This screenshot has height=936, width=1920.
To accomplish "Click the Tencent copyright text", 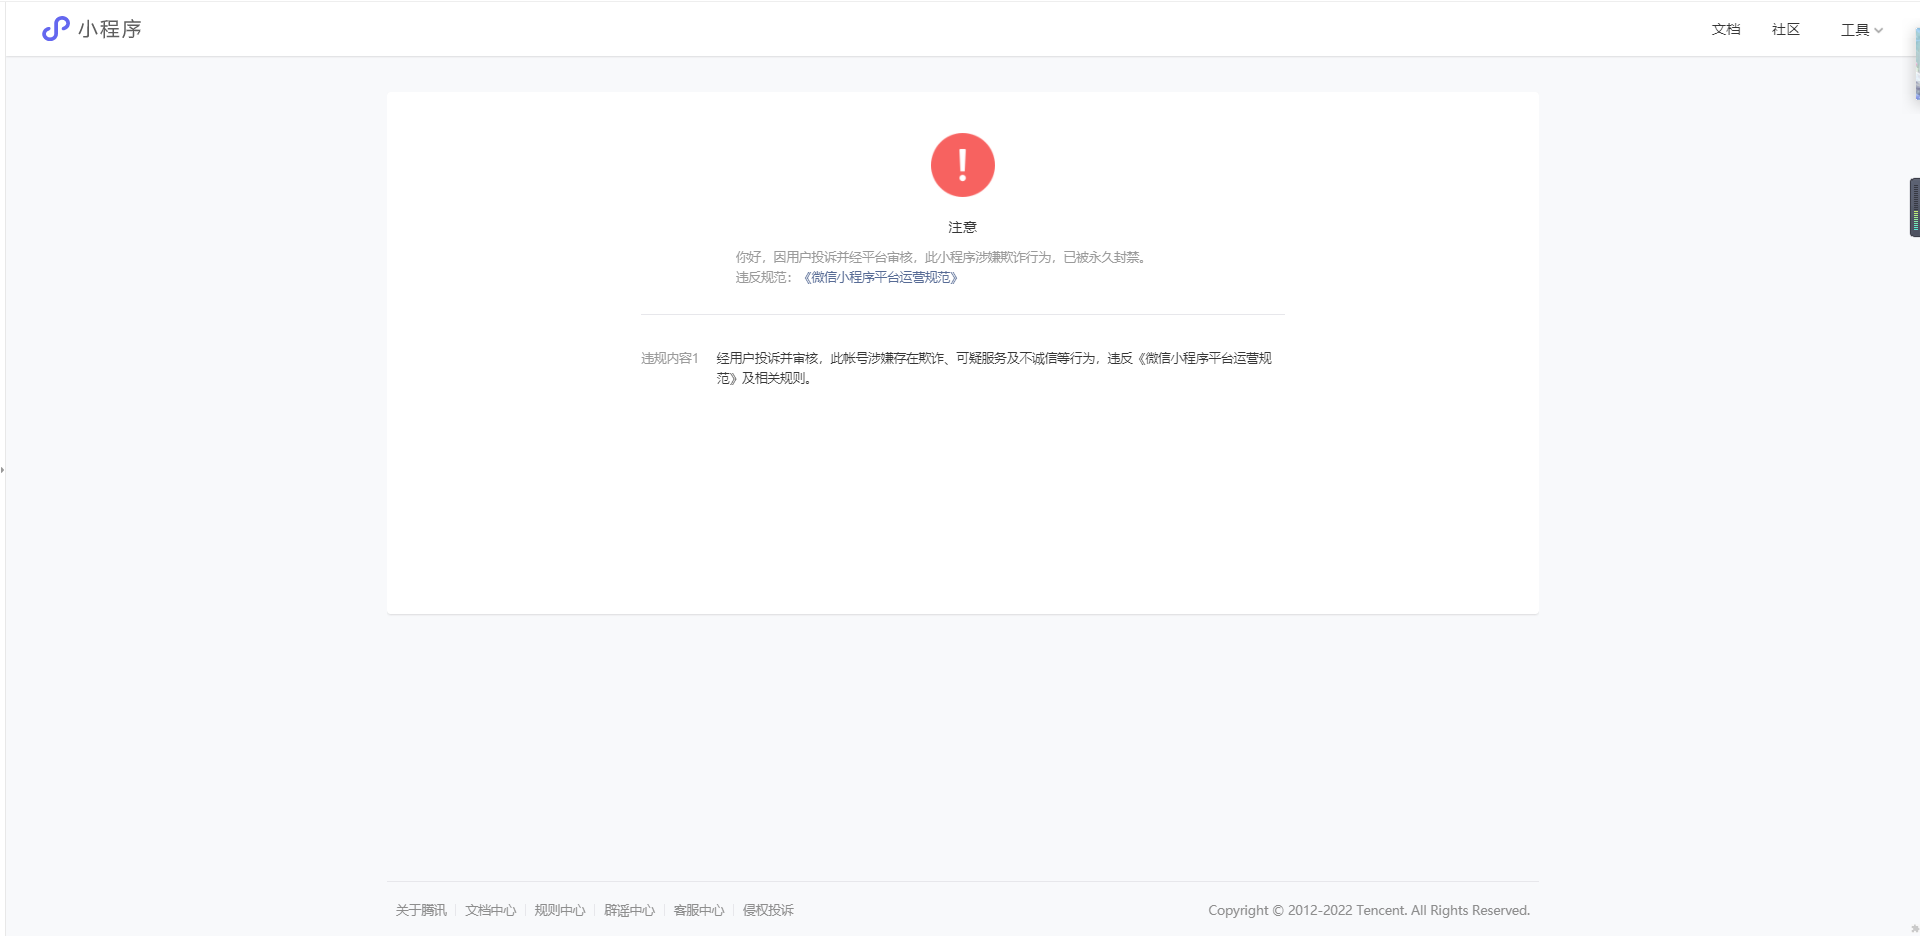I will pyautogui.click(x=1369, y=910).
